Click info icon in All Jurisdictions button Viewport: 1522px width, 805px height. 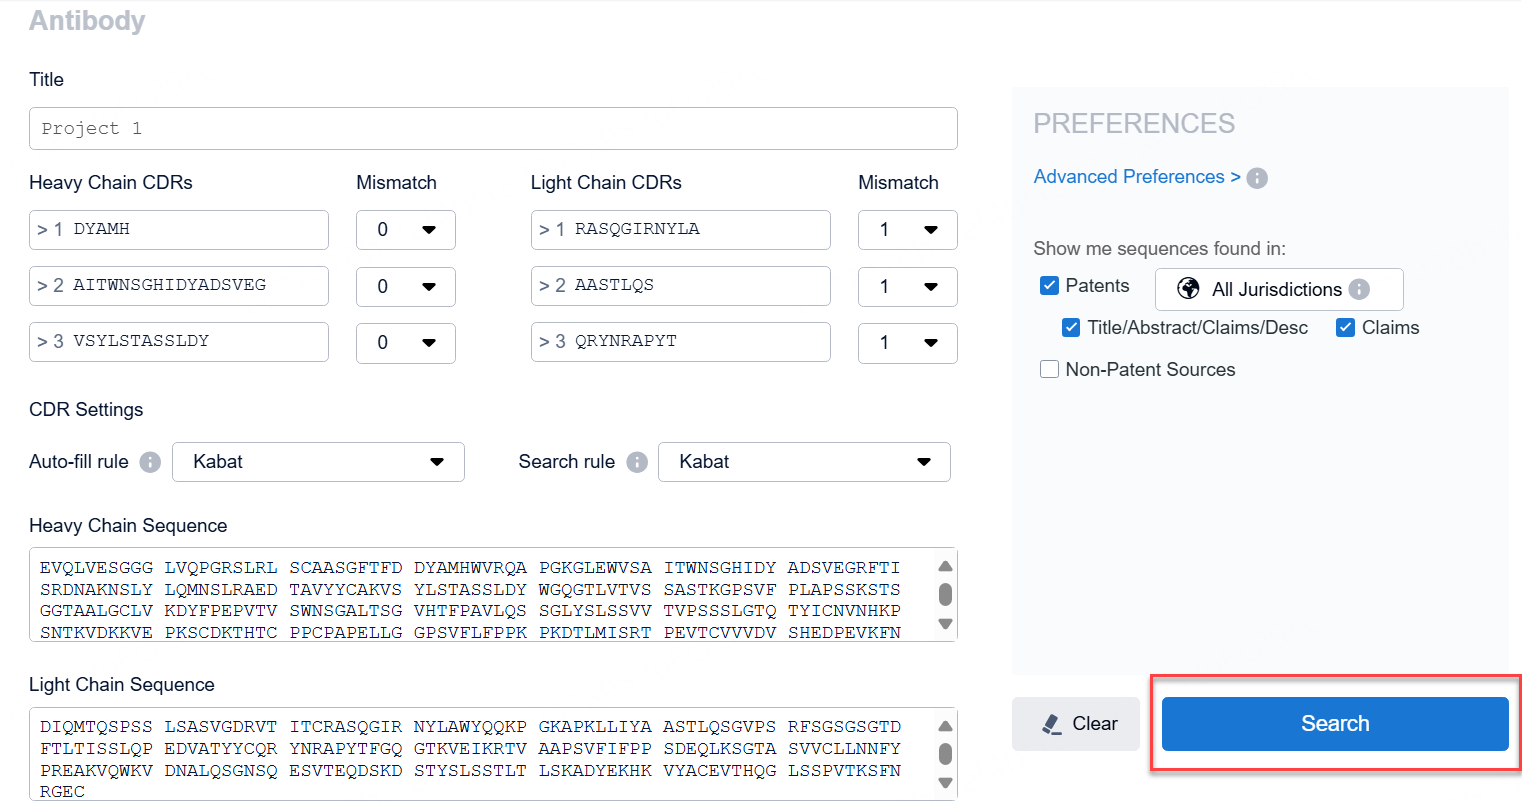[x=1359, y=289]
